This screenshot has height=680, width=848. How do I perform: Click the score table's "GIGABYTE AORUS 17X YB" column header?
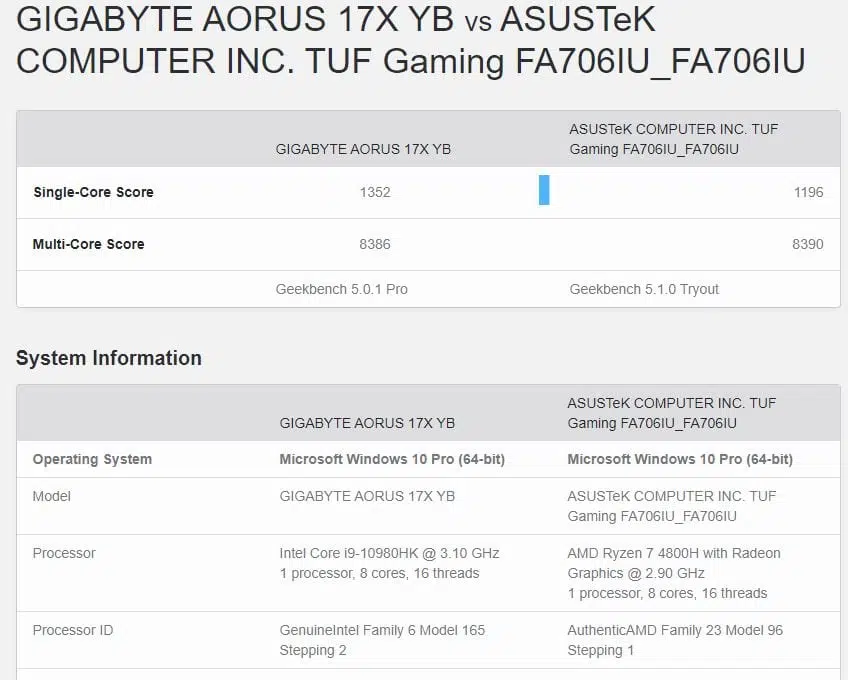363,149
